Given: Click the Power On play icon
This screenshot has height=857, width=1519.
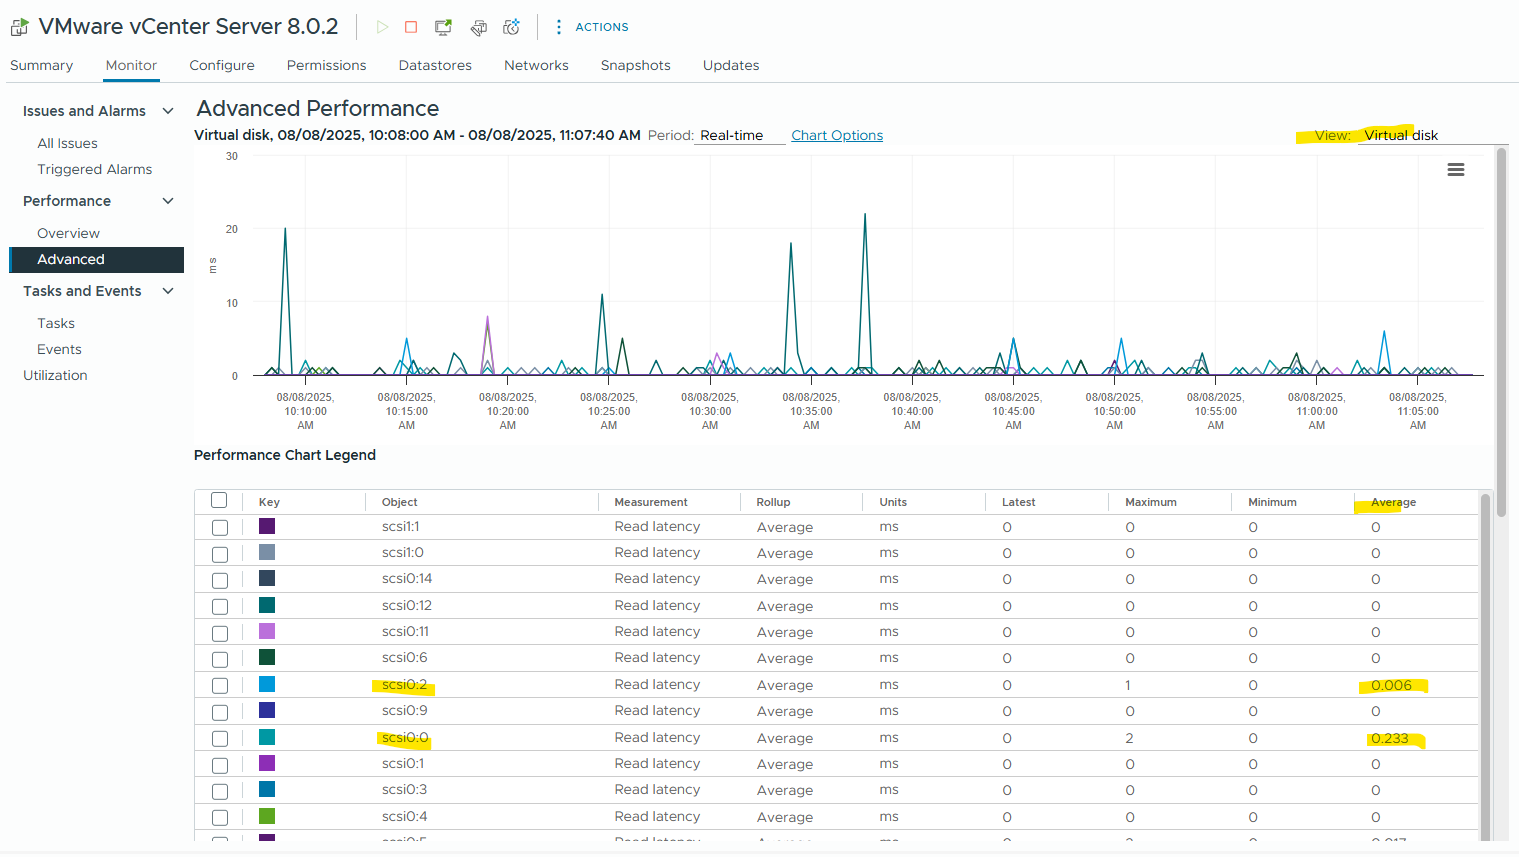Looking at the screenshot, I should point(382,27).
